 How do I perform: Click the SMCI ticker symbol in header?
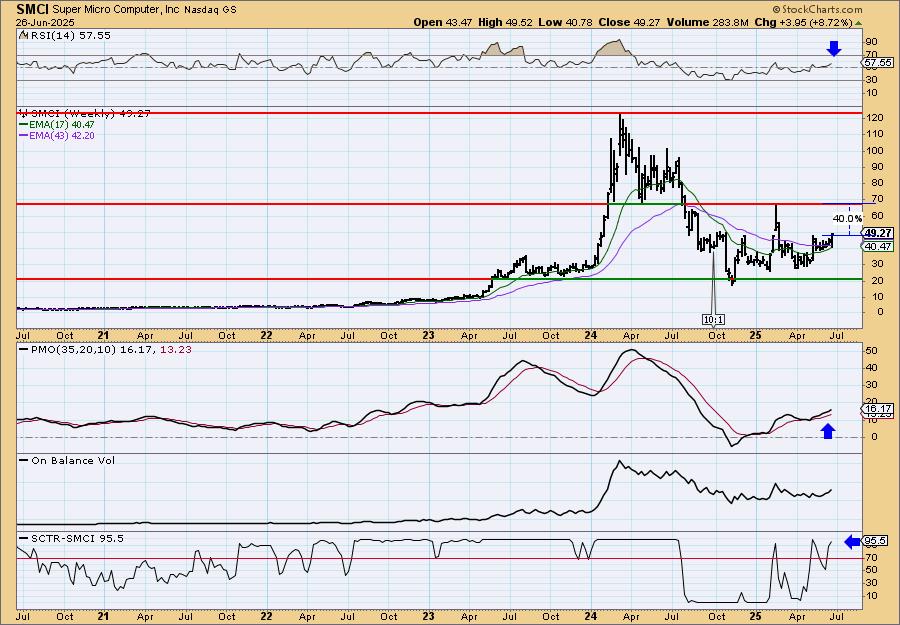click(x=32, y=9)
